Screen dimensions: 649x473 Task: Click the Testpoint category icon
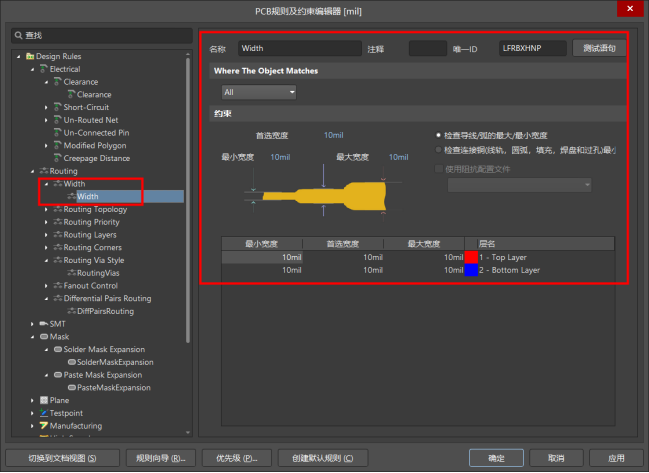coord(44,413)
